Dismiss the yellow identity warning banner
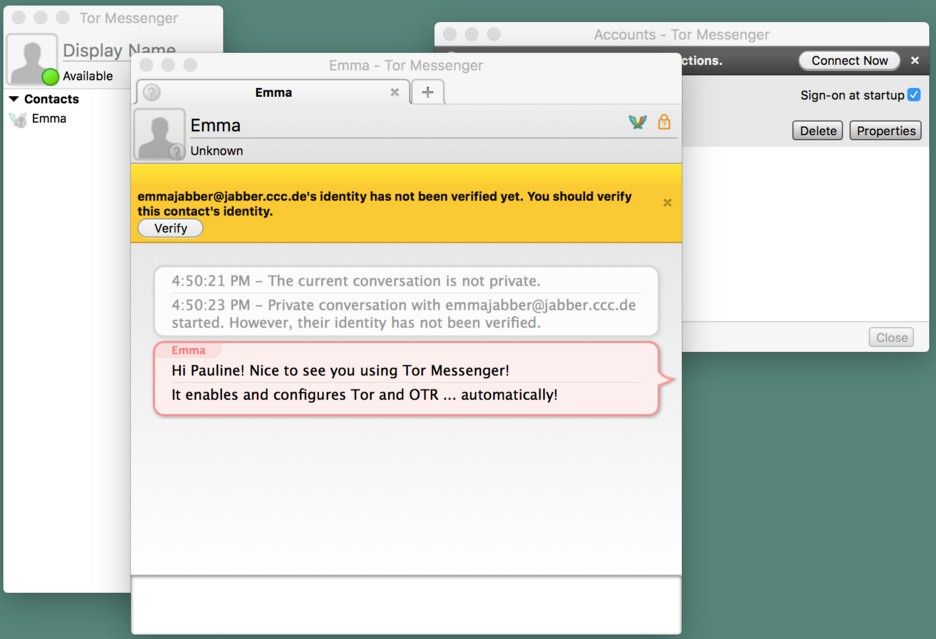Image resolution: width=936 pixels, height=639 pixels. point(667,202)
